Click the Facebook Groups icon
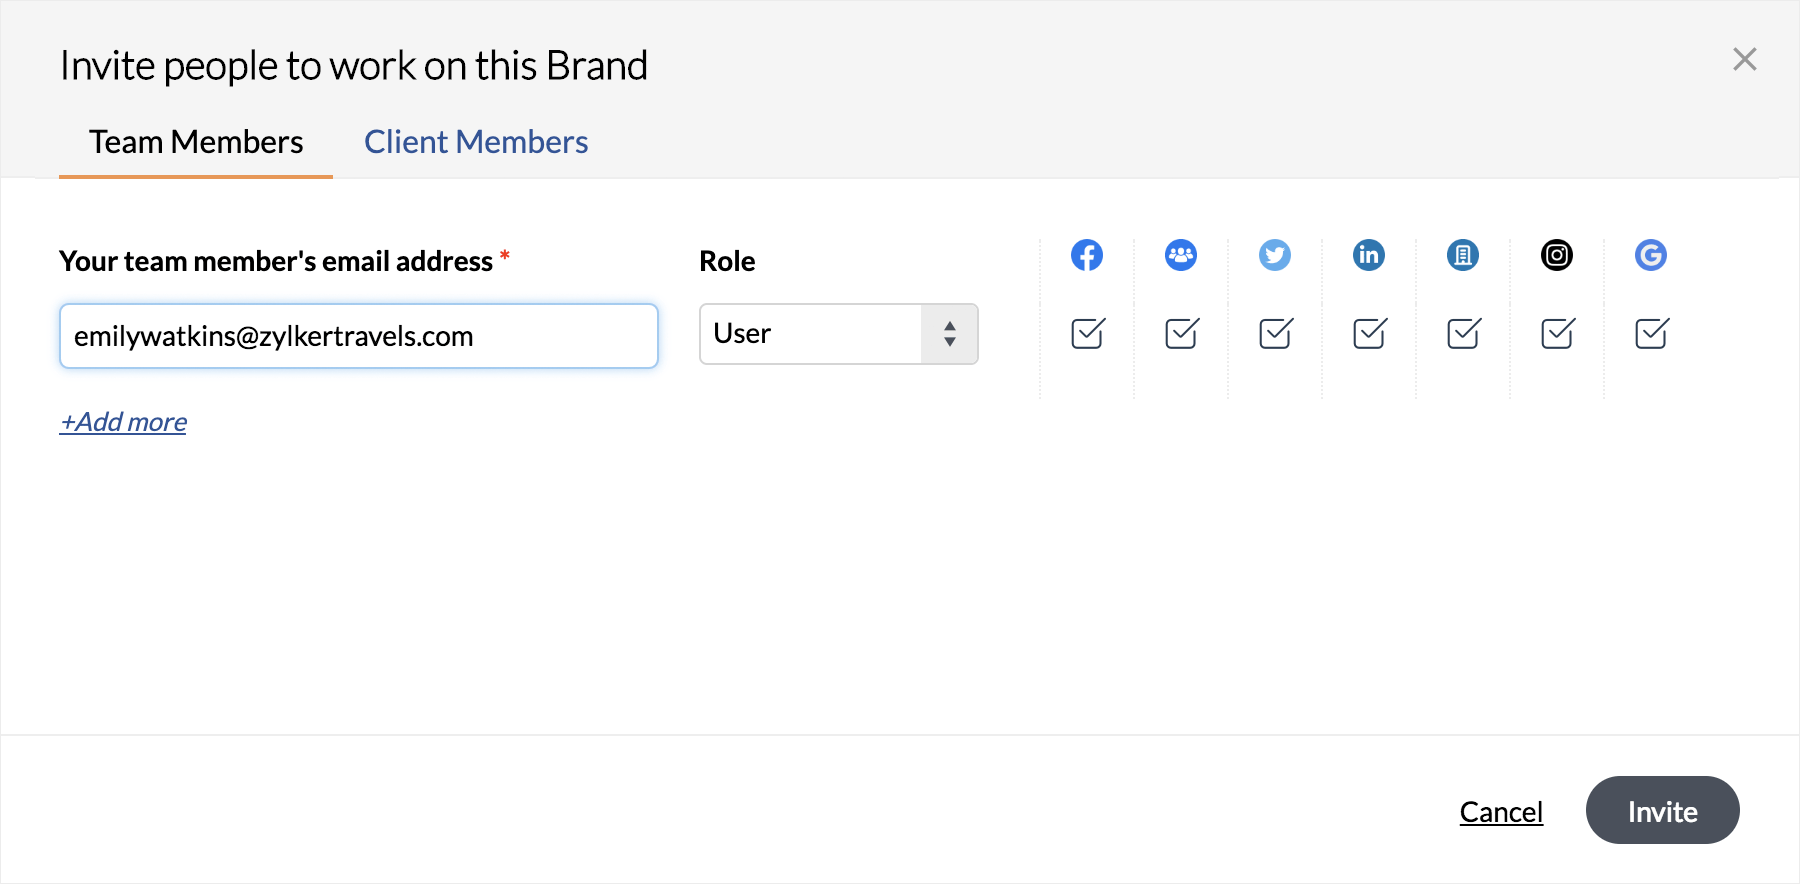The height and width of the screenshot is (884, 1800). 1181,255
